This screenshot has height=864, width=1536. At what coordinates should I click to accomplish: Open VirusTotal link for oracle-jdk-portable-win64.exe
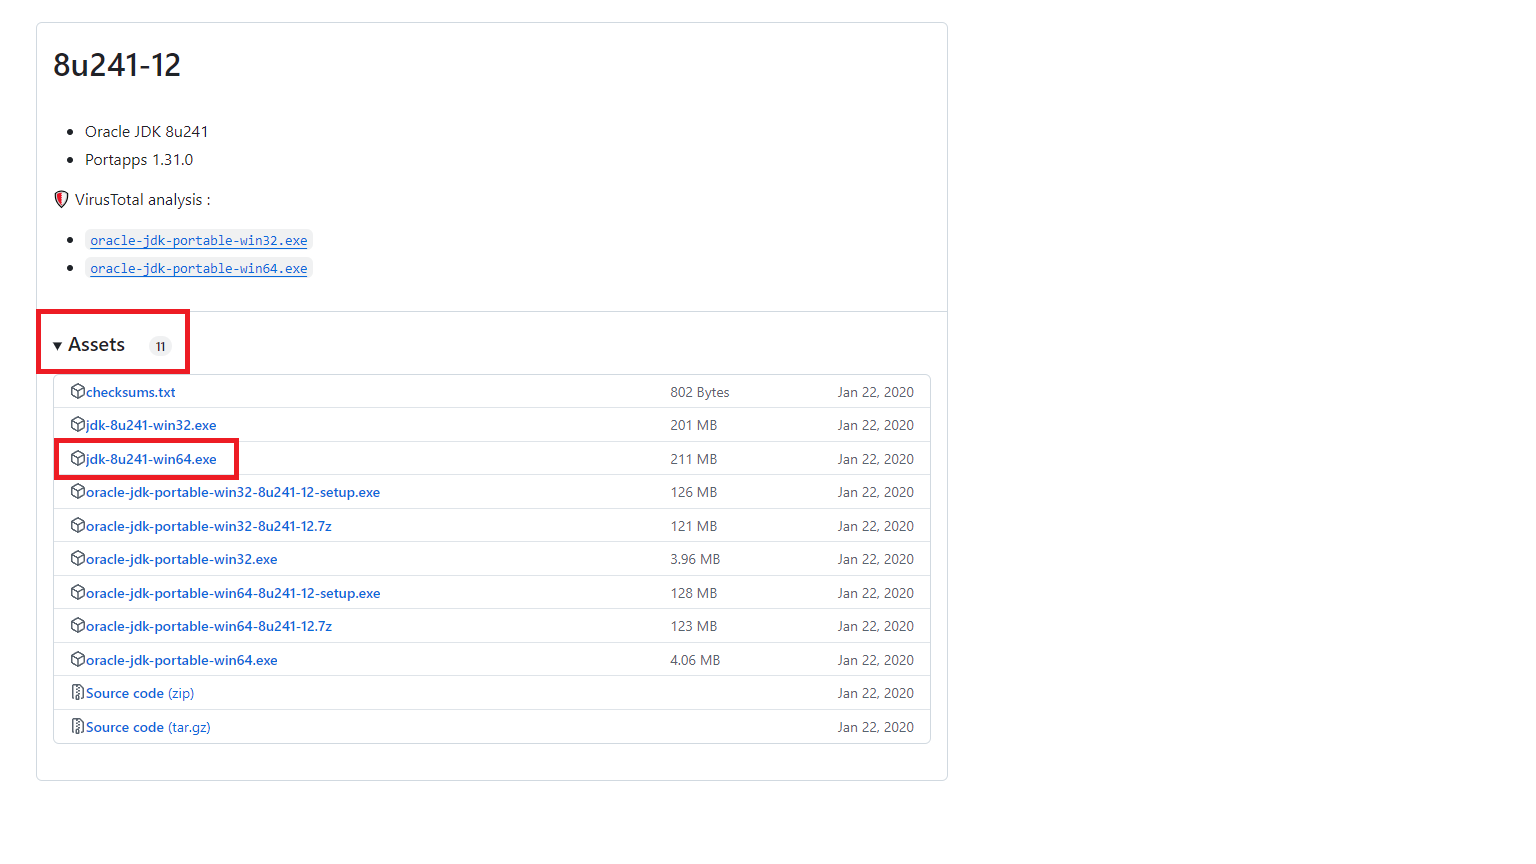[199, 268]
